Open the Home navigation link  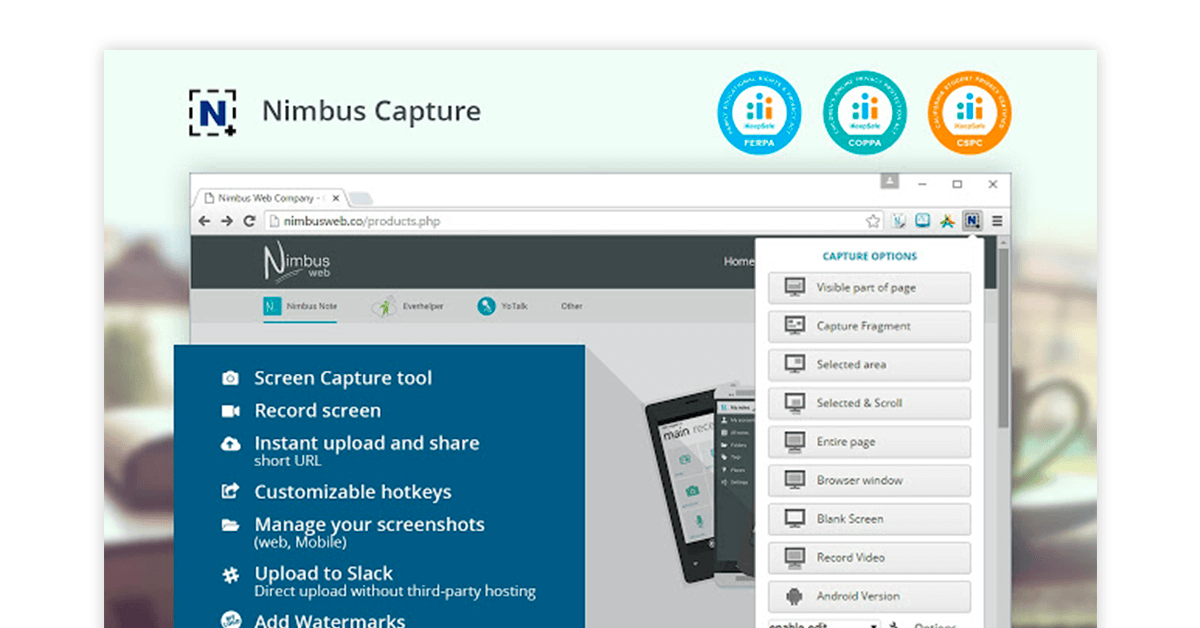pyautogui.click(x=738, y=262)
